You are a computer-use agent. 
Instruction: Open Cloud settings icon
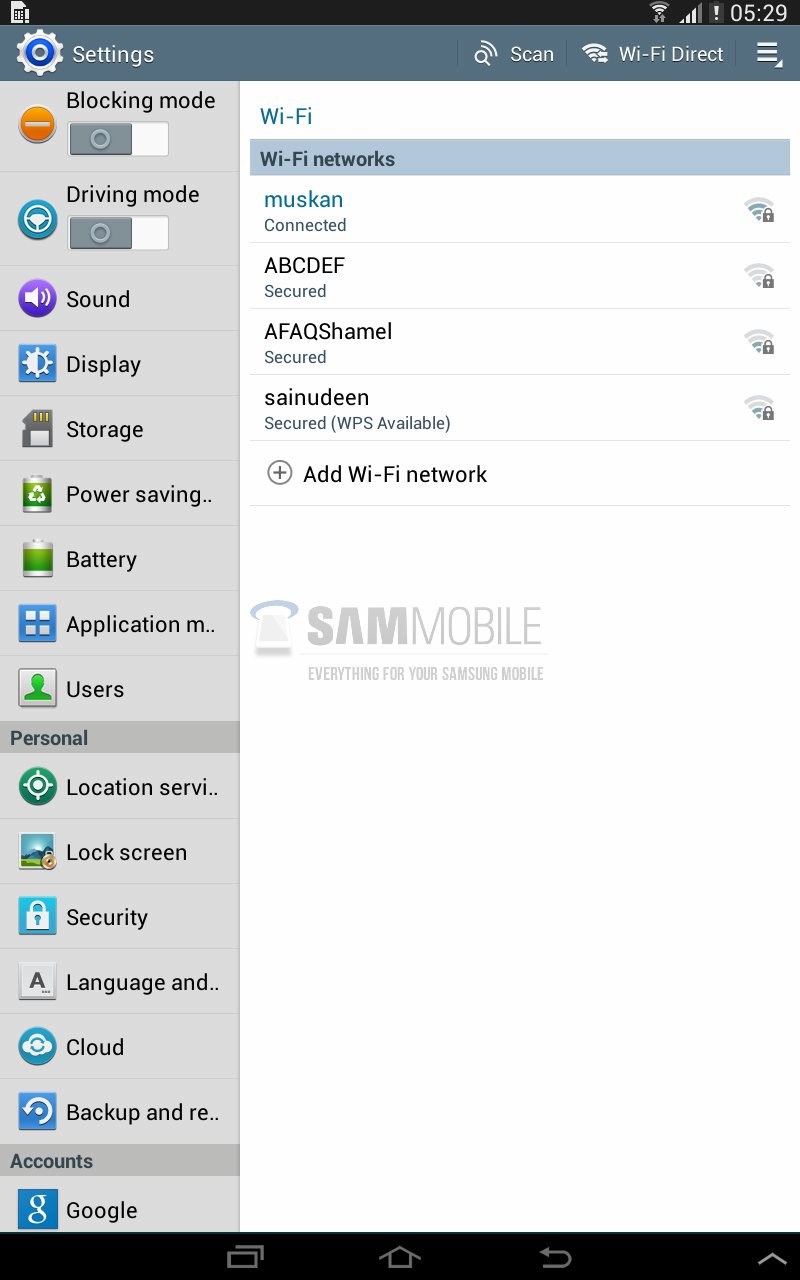pyautogui.click(x=37, y=1047)
